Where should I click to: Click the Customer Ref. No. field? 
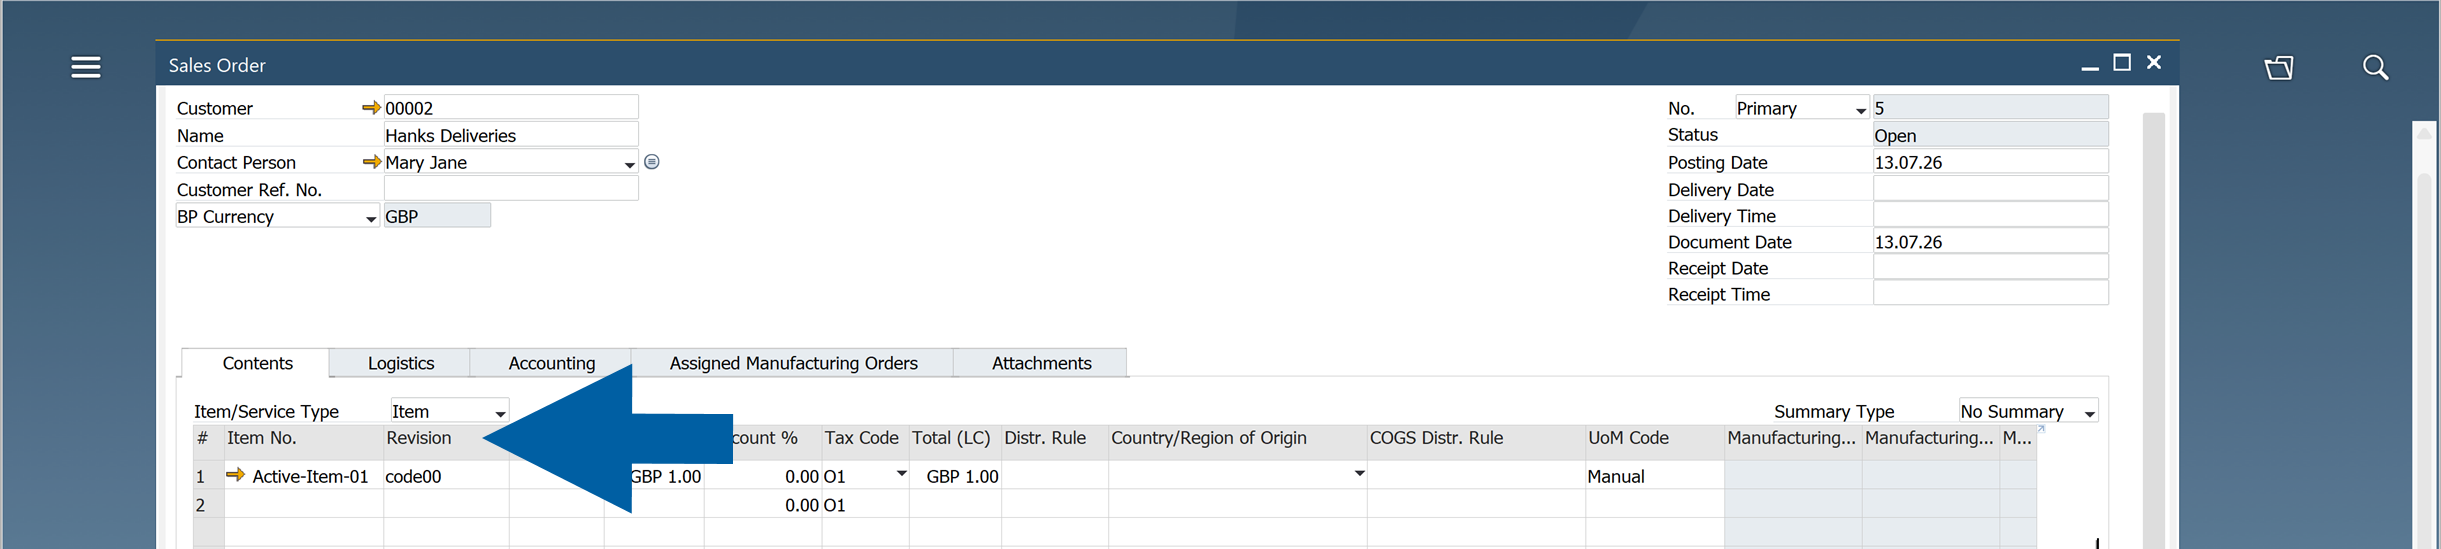(511, 189)
